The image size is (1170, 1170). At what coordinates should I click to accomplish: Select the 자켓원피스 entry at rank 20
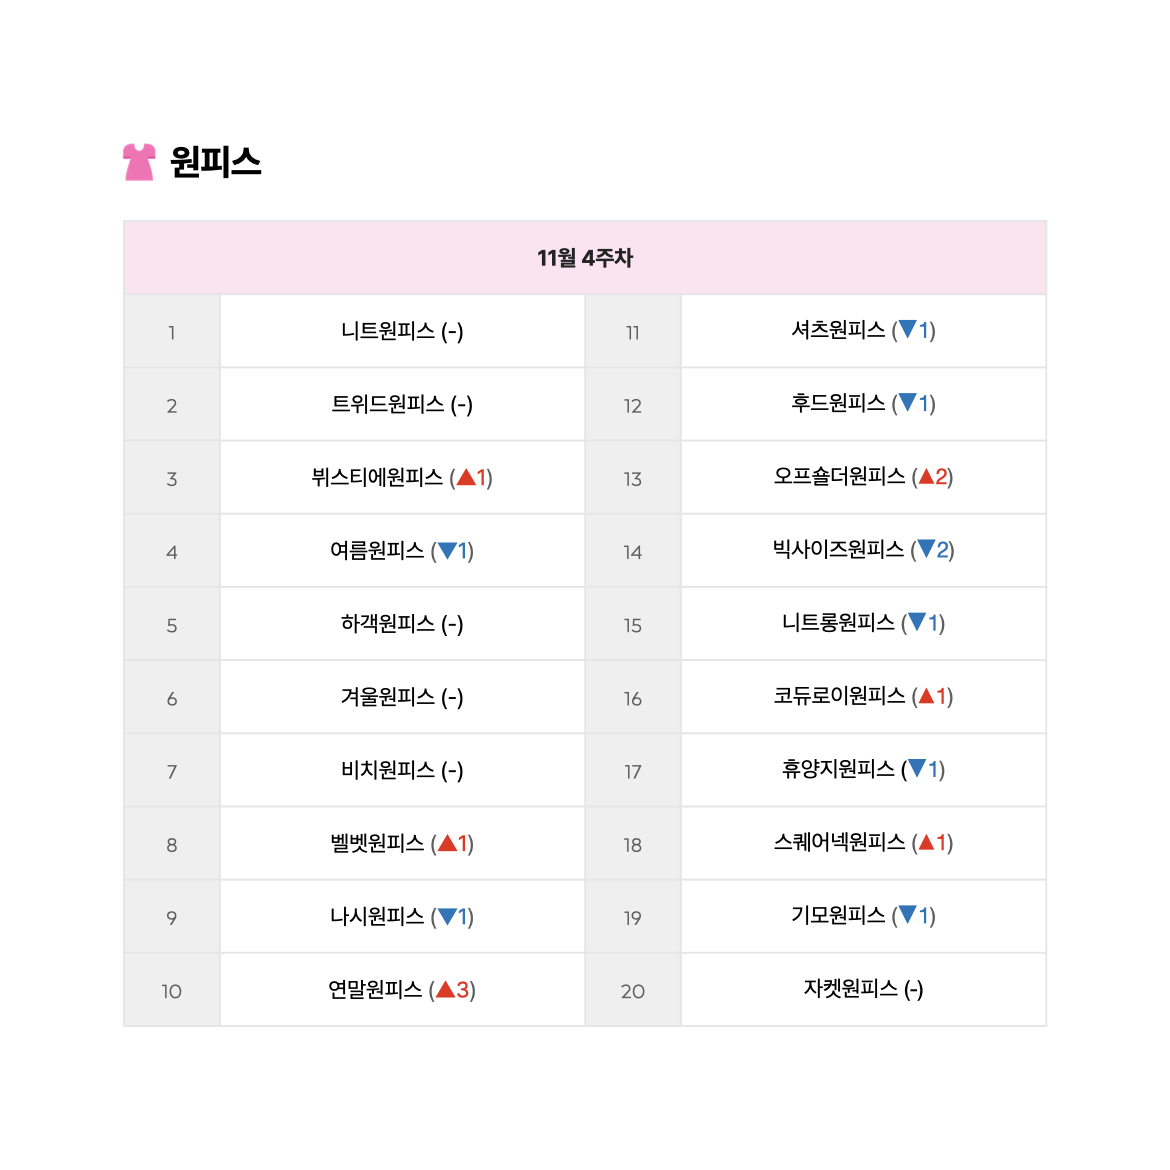pyautogui.click(x=863, y=989)
